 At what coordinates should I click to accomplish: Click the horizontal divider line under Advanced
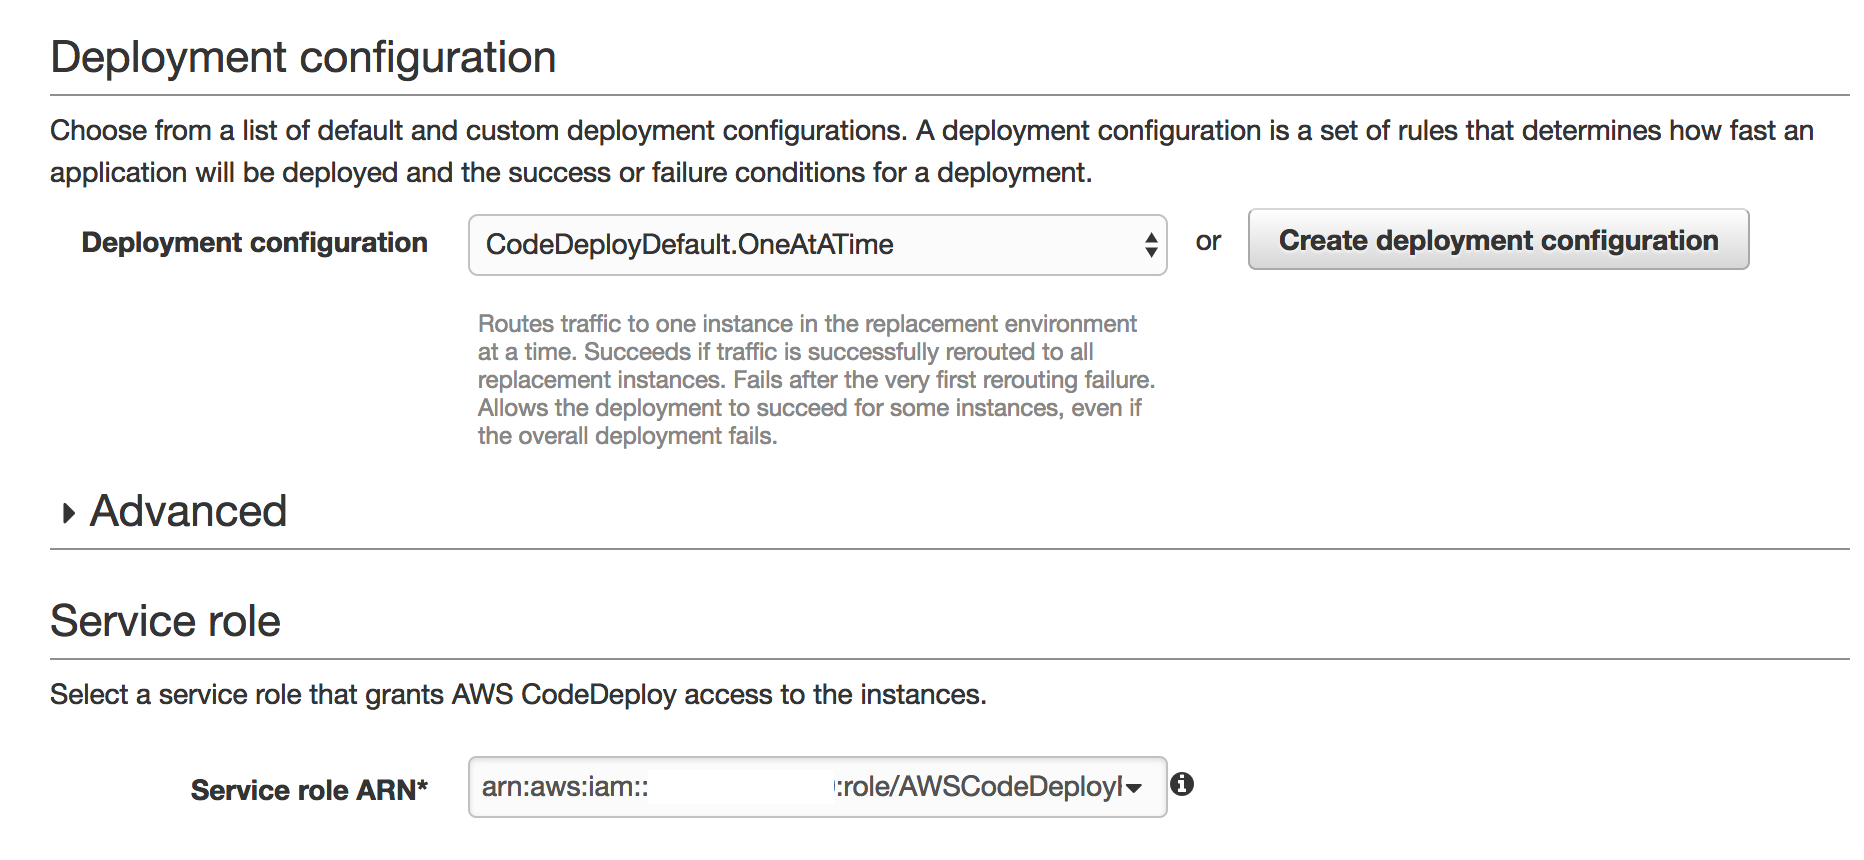pyautogui.click(x=948, y=549)
